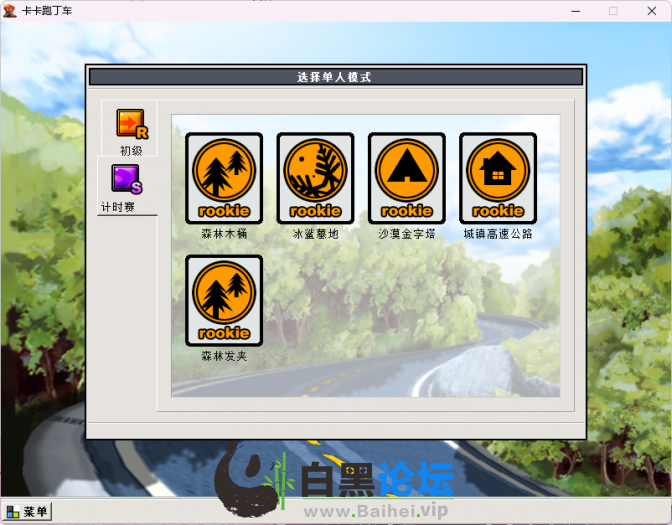The image size is (672, 525).
Task: Select the 森林木桶 rookie track icon
Action: [224, 178]
